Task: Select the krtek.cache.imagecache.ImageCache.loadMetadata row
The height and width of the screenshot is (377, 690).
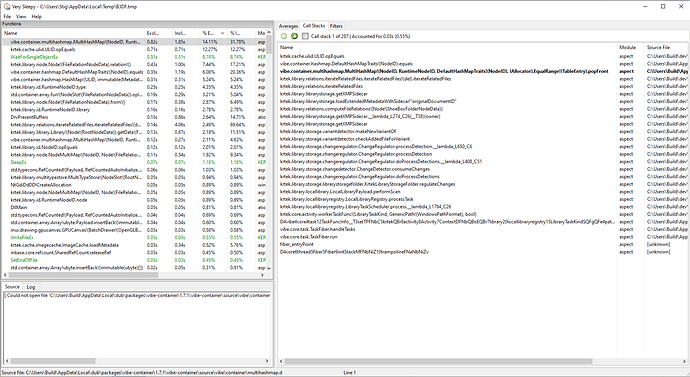Action: click(x=134, y=245)
